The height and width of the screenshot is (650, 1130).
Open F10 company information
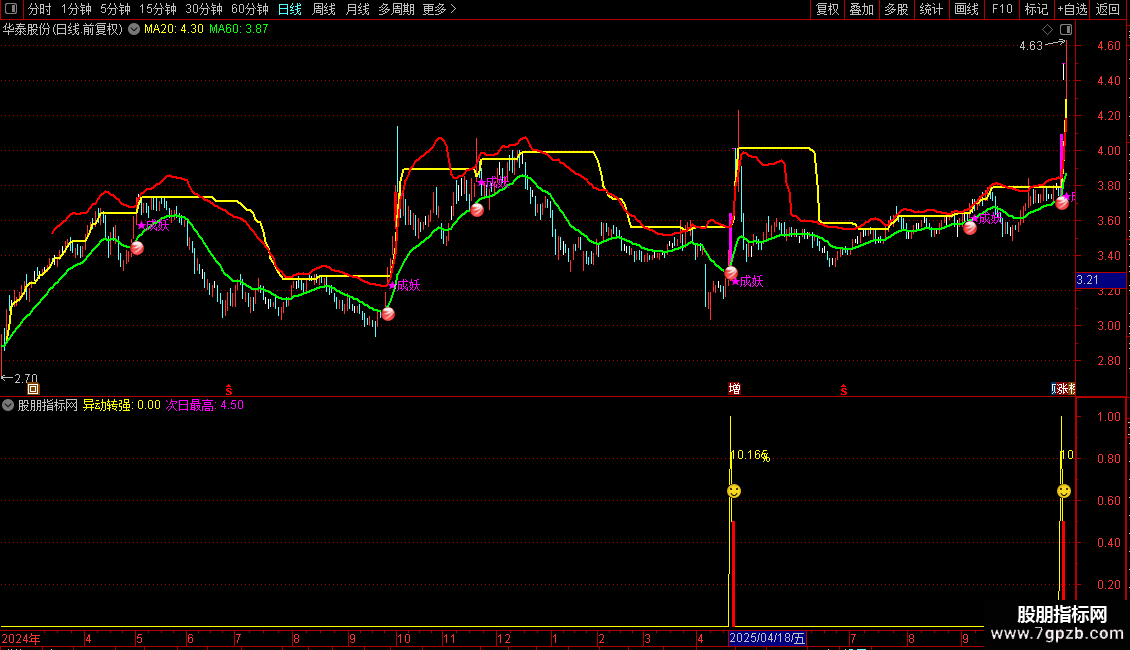pos(1002,9)
